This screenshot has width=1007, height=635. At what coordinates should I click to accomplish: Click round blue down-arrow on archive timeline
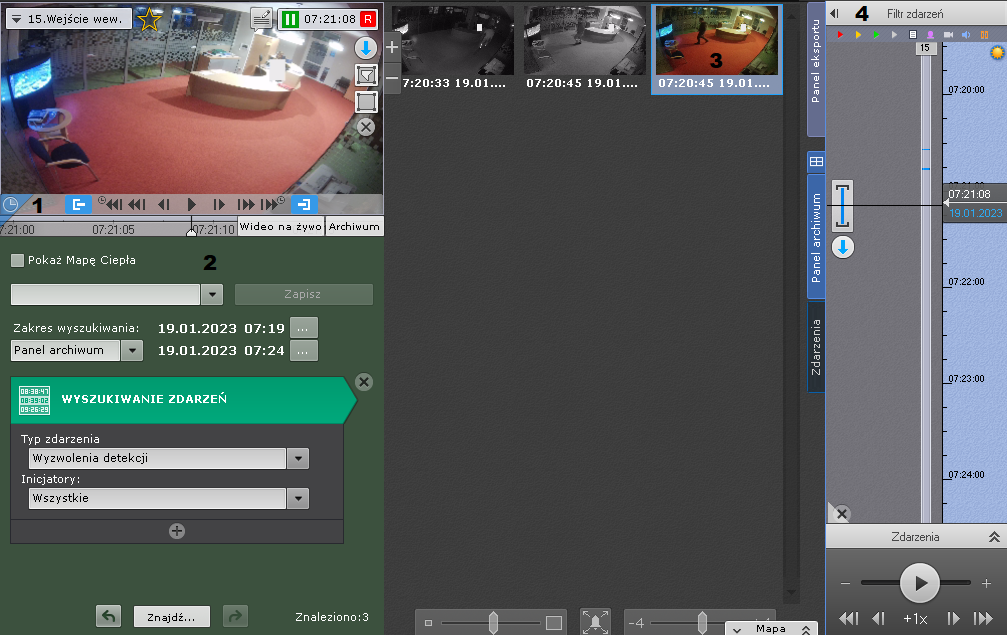click(843, 247)
